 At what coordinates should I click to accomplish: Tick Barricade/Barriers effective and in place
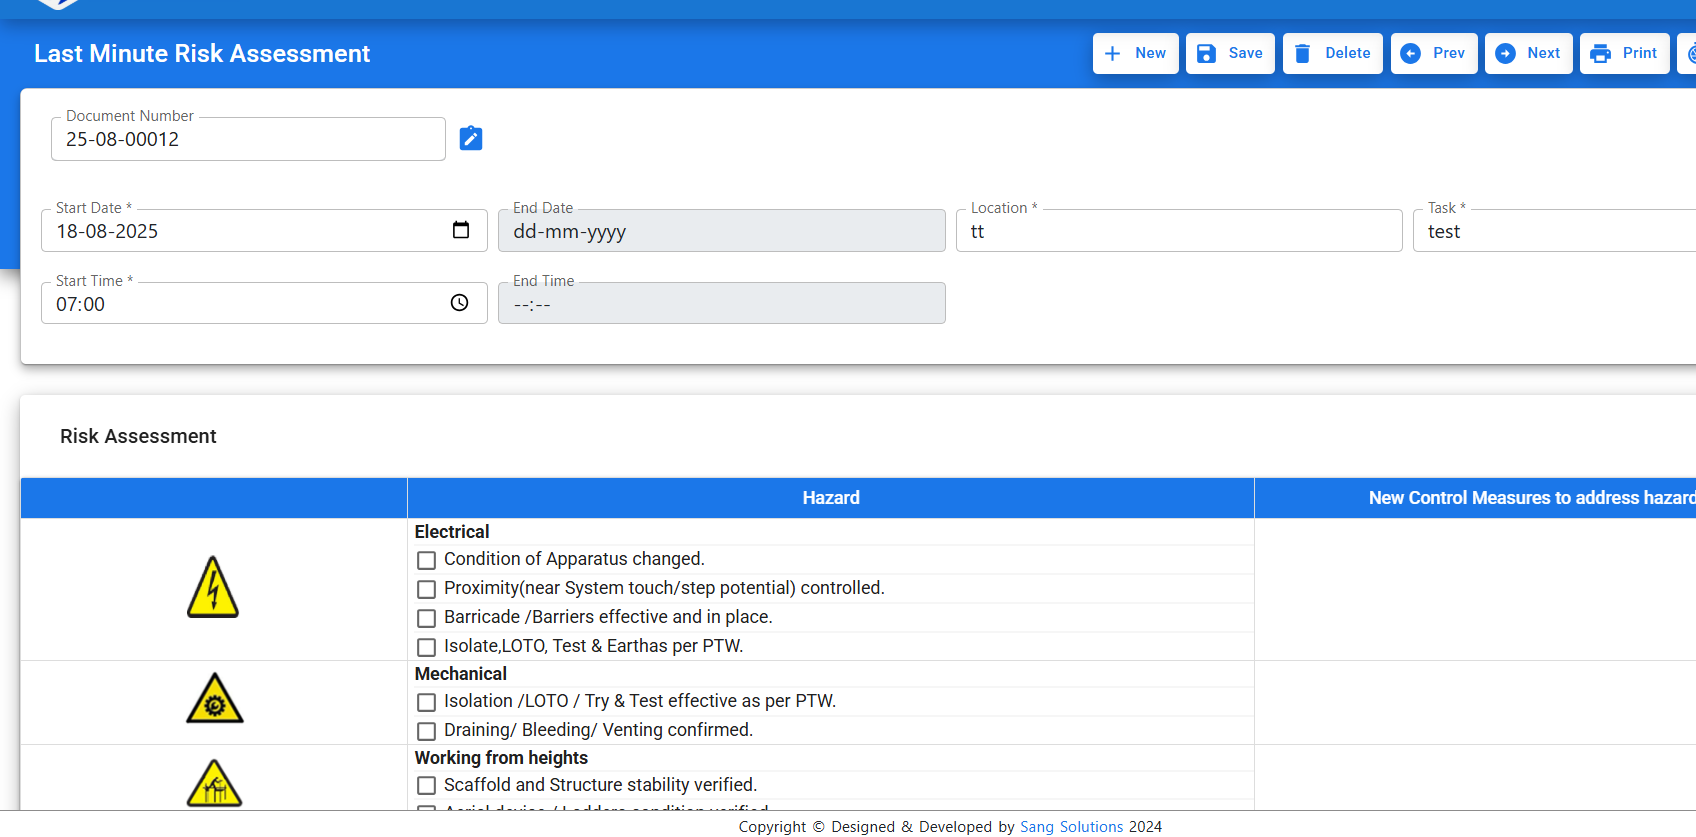427,618
